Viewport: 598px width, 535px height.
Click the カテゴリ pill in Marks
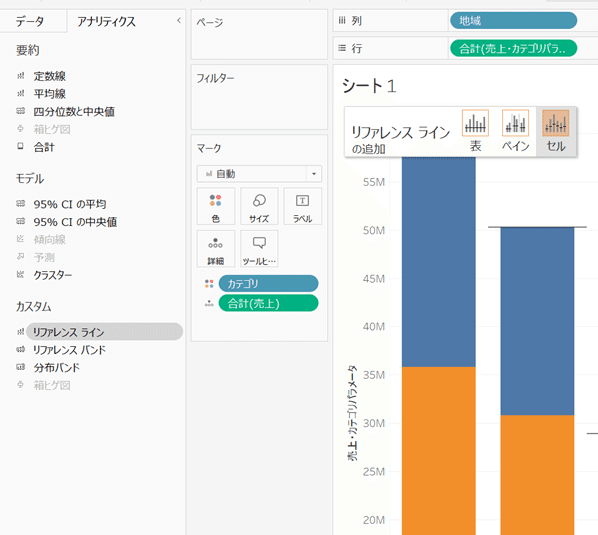[x=268, y=284]
